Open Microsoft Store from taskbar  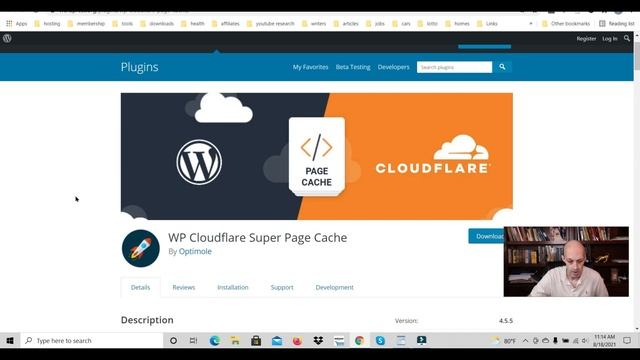(256, 340)
